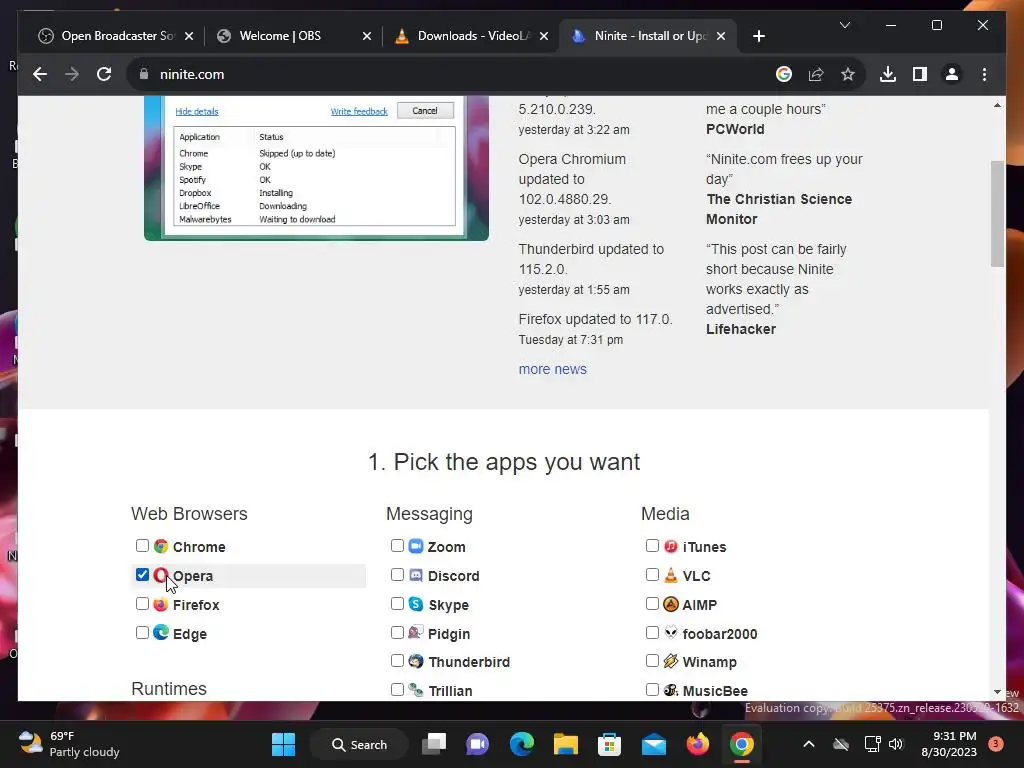The width and height of the screenshot is (1024, 768).
Task: Check the Discord checkbox
Action: [397, 575]
